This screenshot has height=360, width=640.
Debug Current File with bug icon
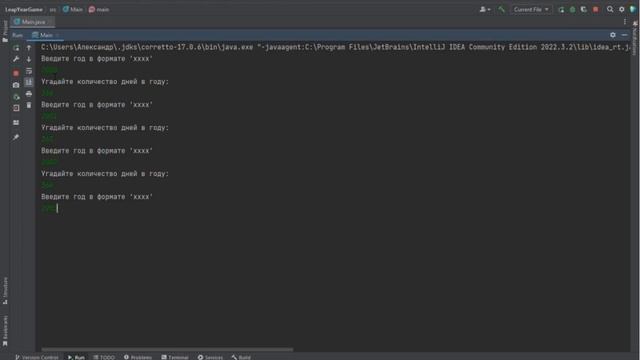click(x=572, y=9)
